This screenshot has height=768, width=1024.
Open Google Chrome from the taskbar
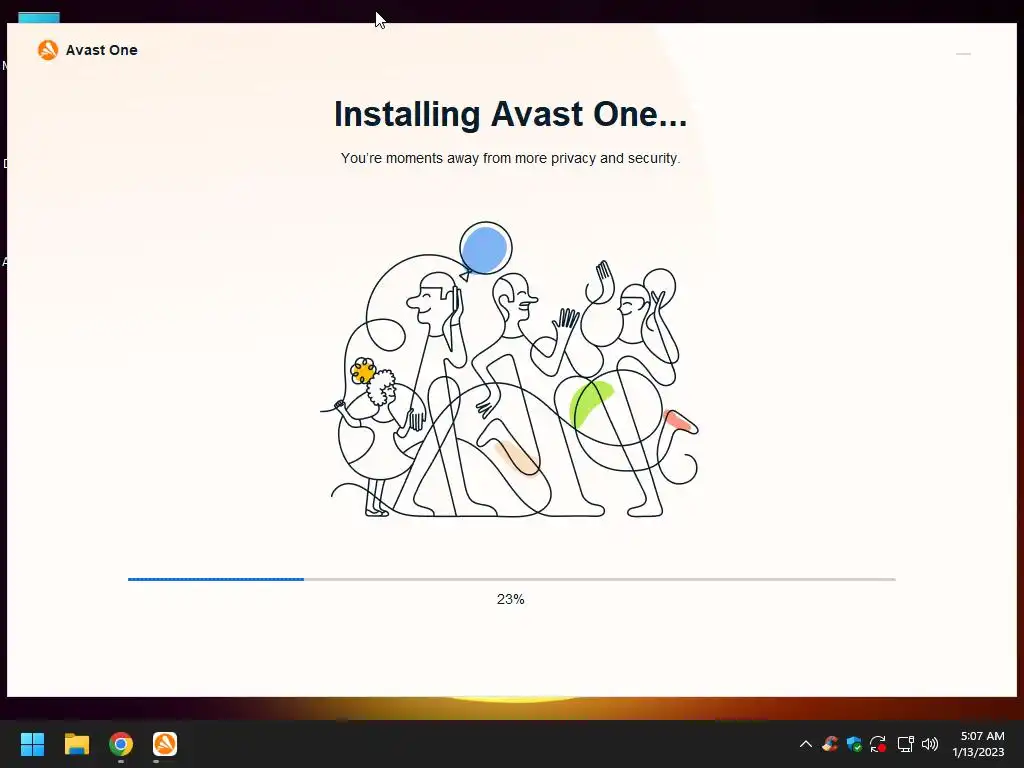[121, 744]
